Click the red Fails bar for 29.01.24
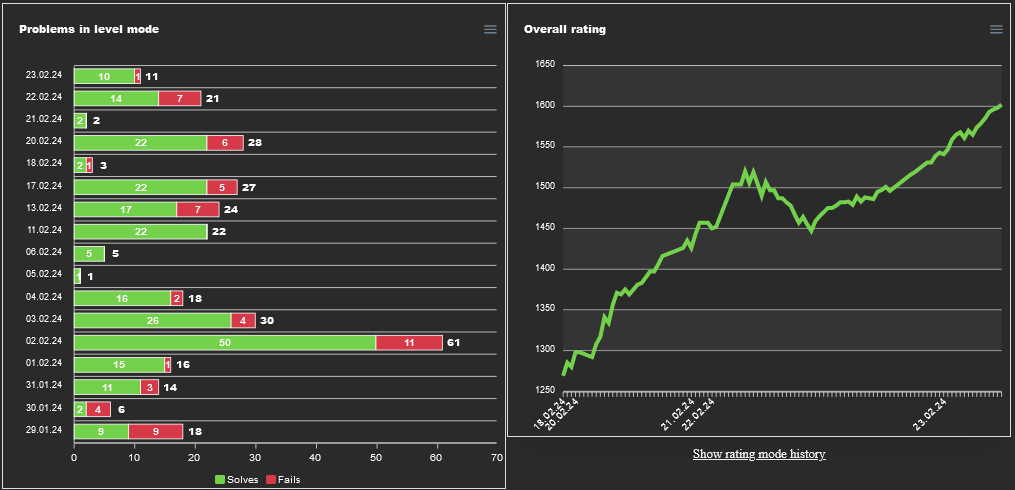 156,432
